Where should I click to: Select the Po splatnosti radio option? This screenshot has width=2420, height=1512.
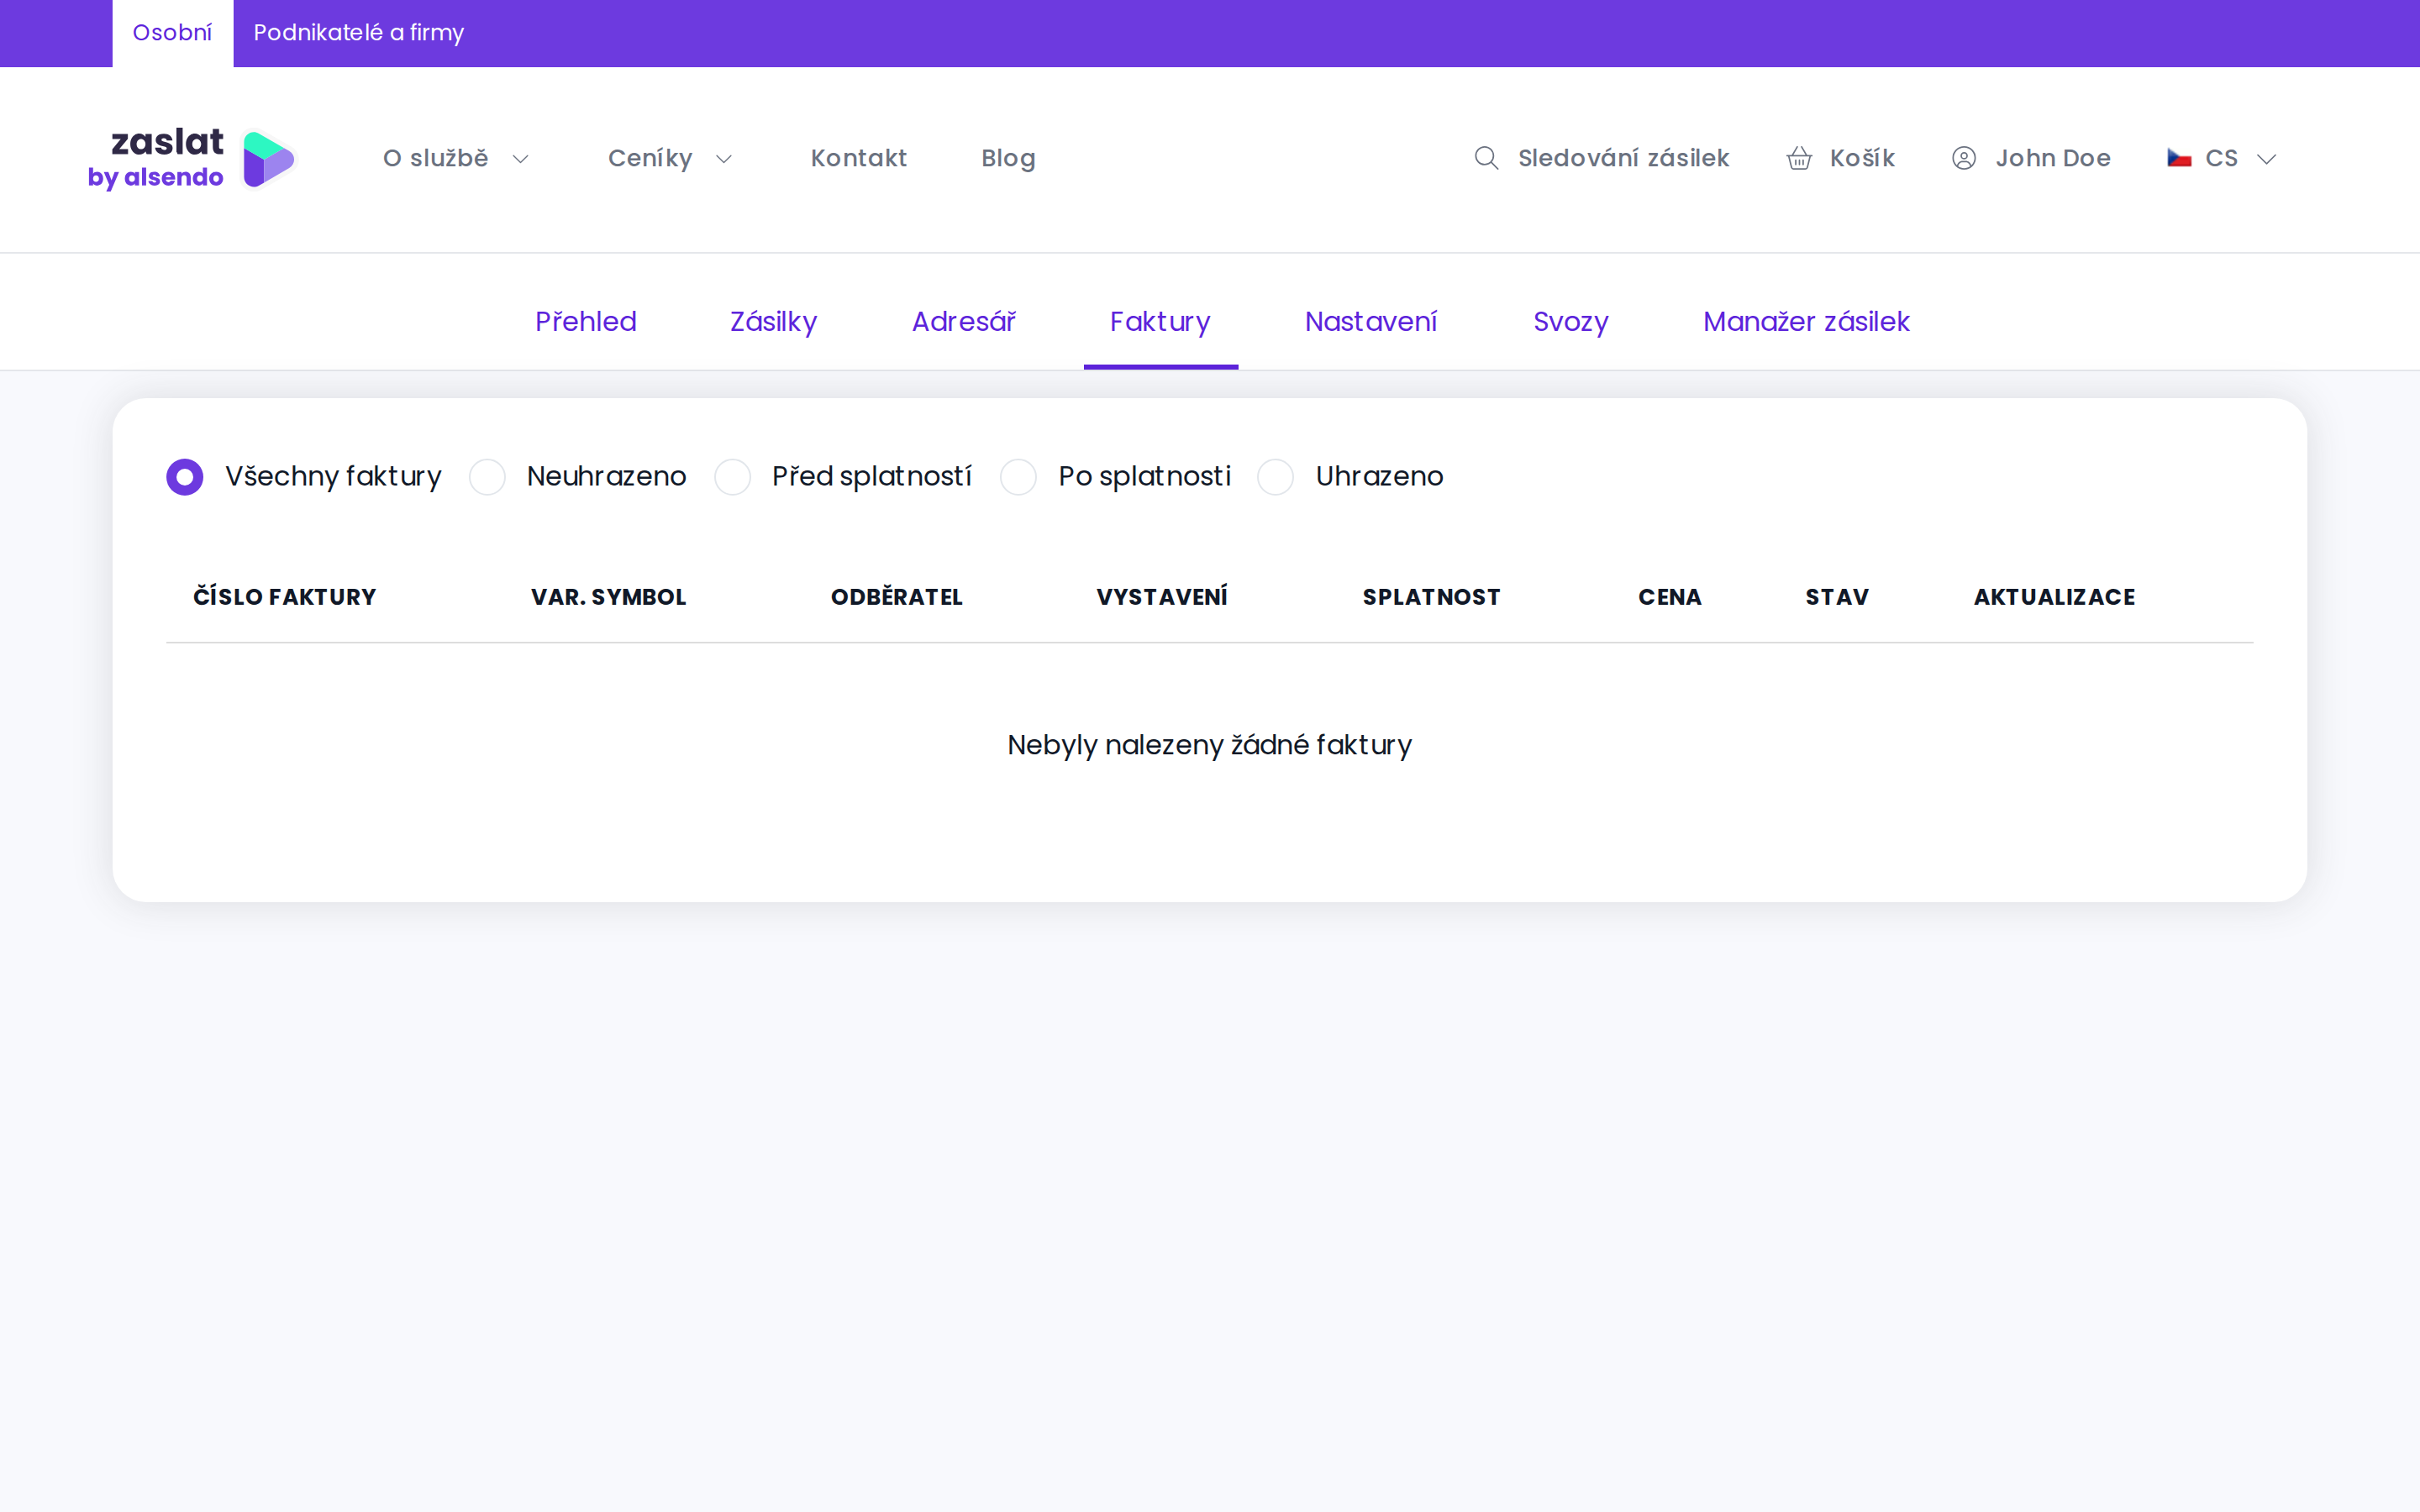(1018, 477)
